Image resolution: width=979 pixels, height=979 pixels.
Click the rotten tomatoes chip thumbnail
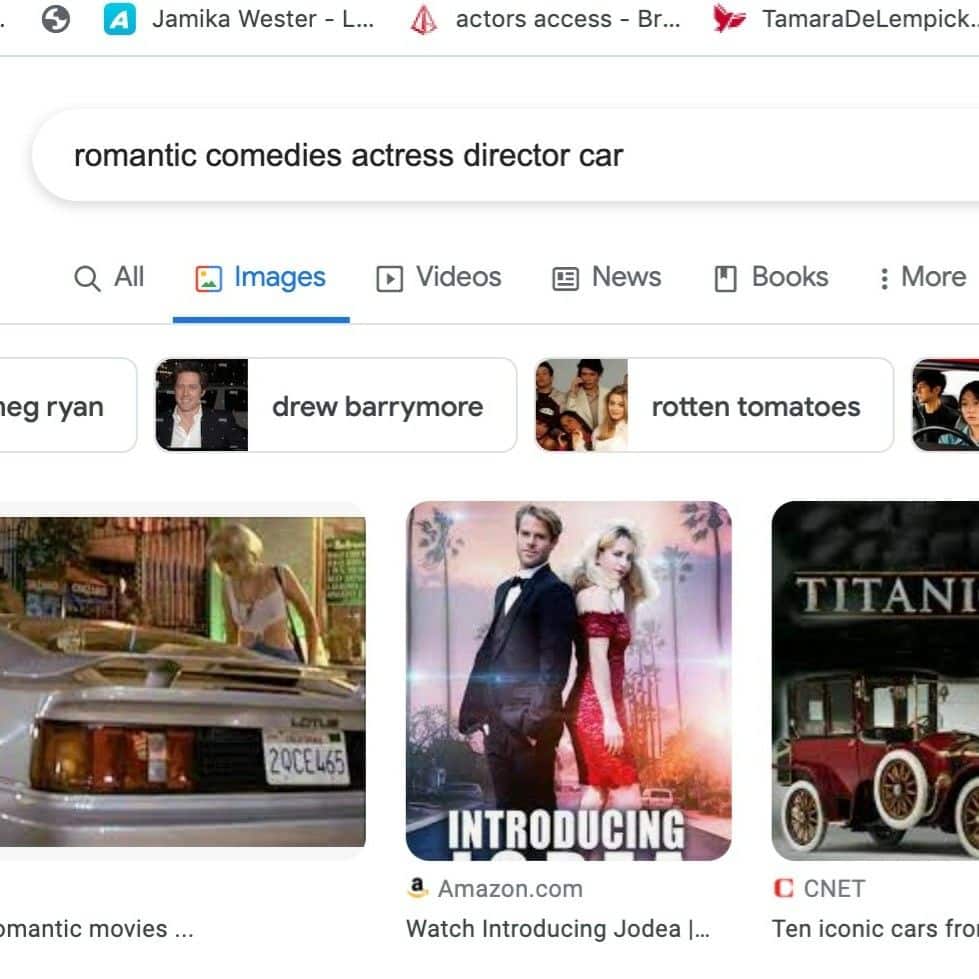tap(582, 405)
